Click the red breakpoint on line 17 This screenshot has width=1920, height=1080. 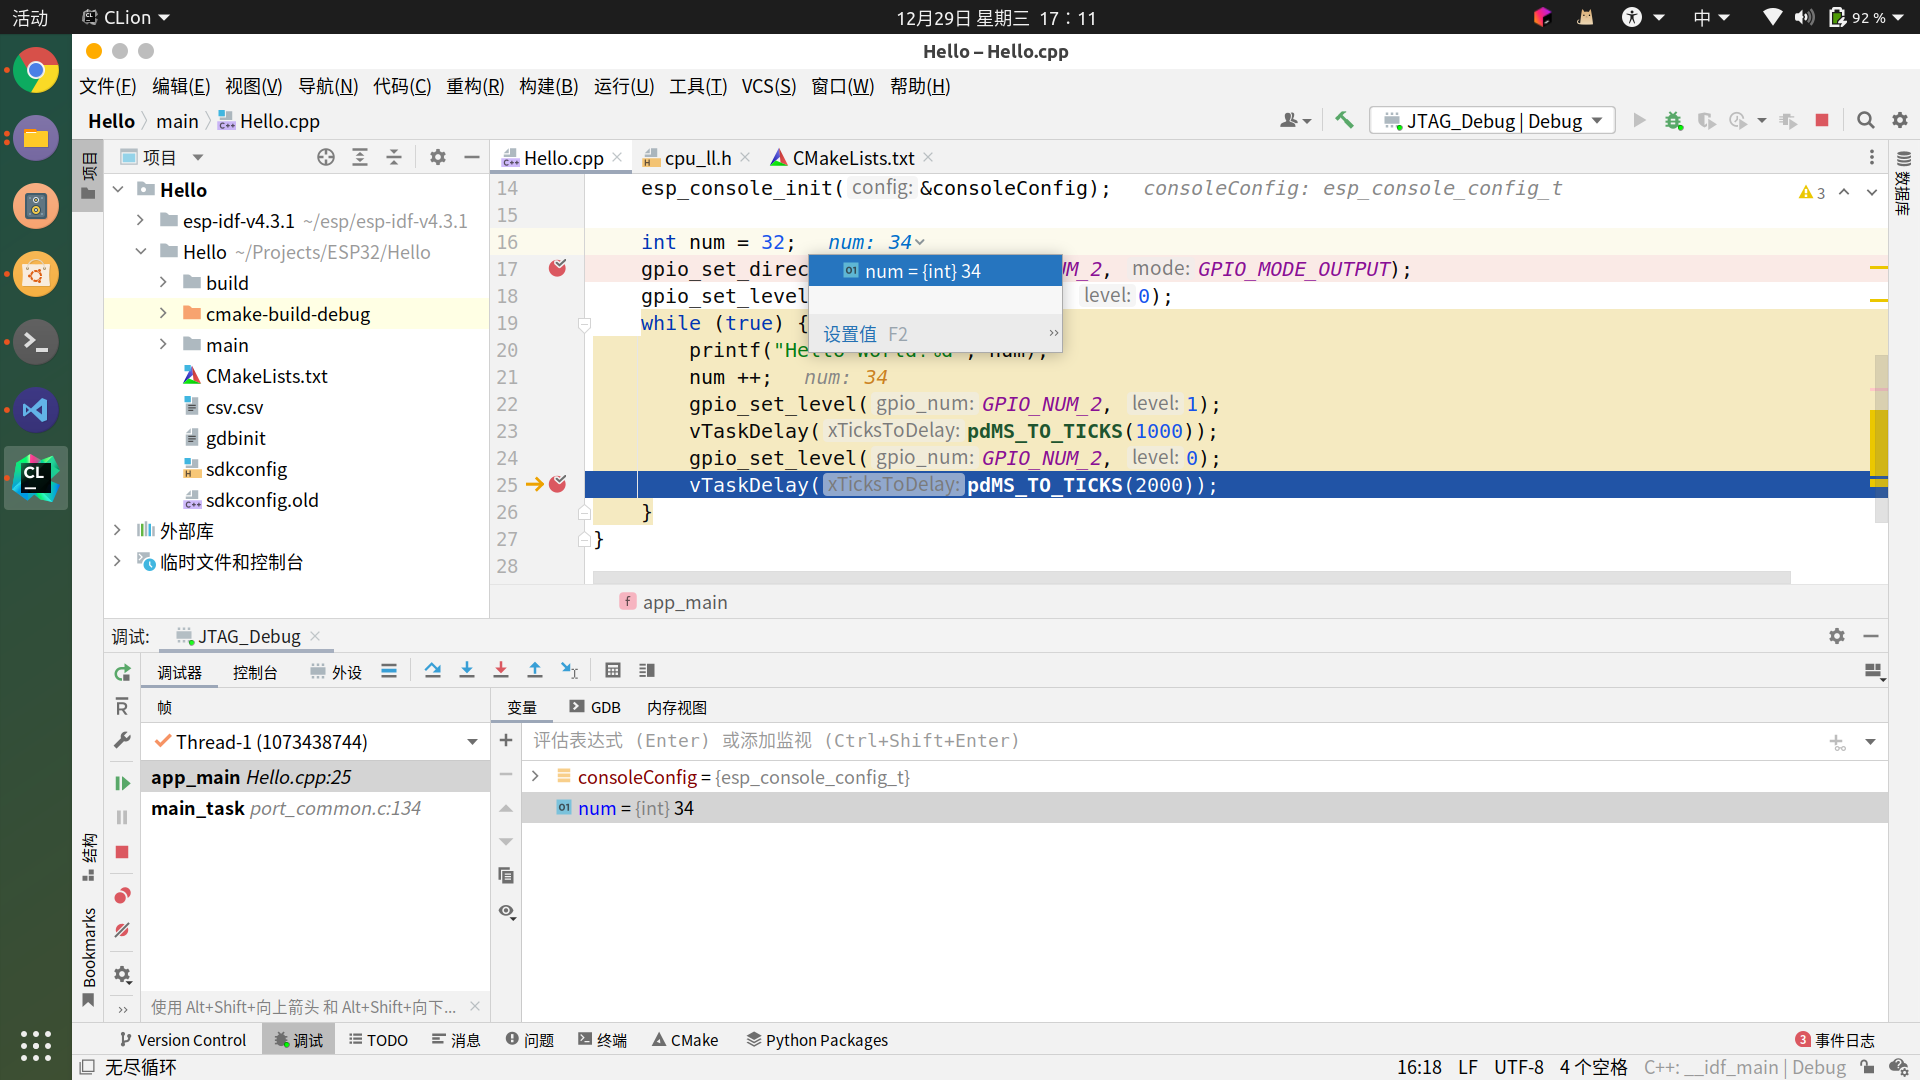pos(558,268)
